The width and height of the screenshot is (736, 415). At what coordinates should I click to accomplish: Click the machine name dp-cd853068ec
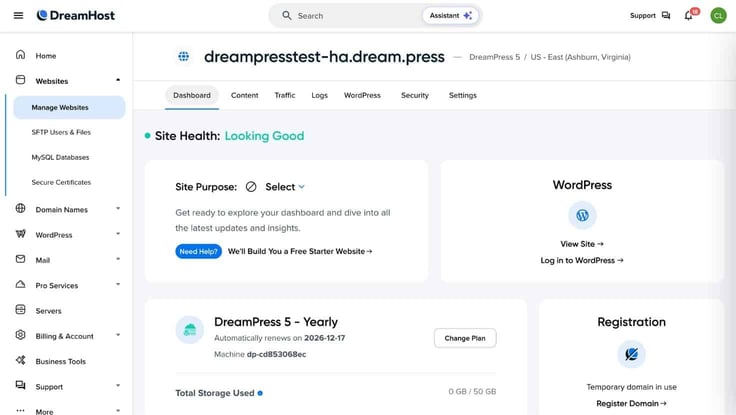[x=276, y=354]
